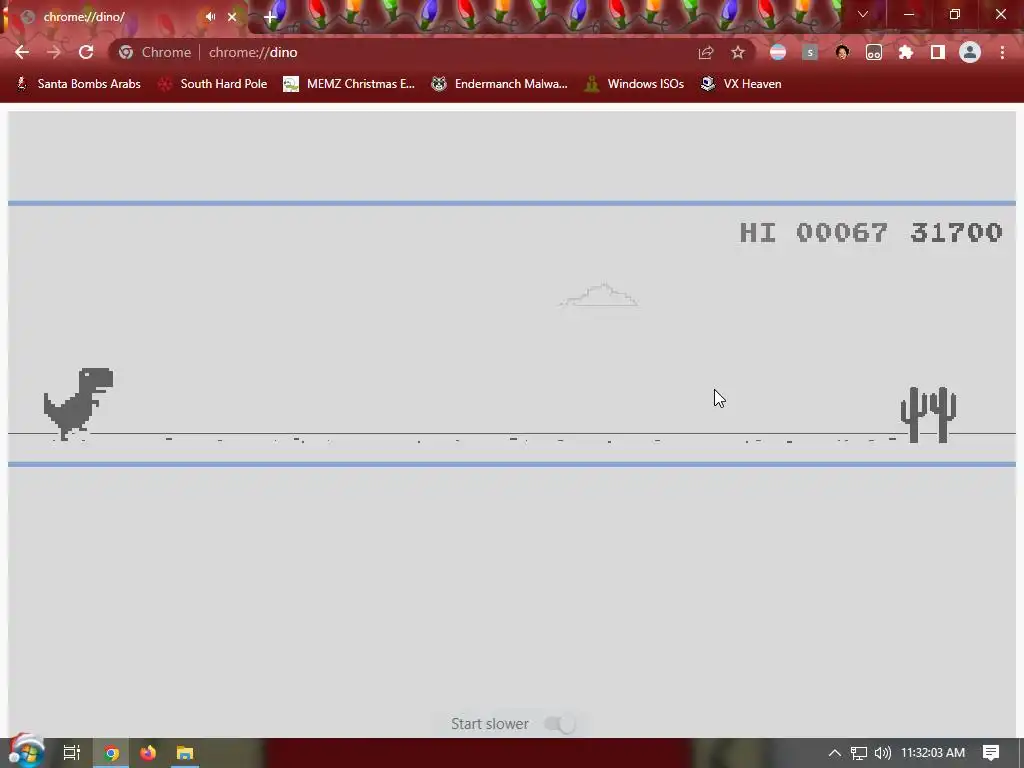The height and width of the screenshot is (768, 1024).
Task: Click the Chrome site info chip
Action: click(155, 52)
